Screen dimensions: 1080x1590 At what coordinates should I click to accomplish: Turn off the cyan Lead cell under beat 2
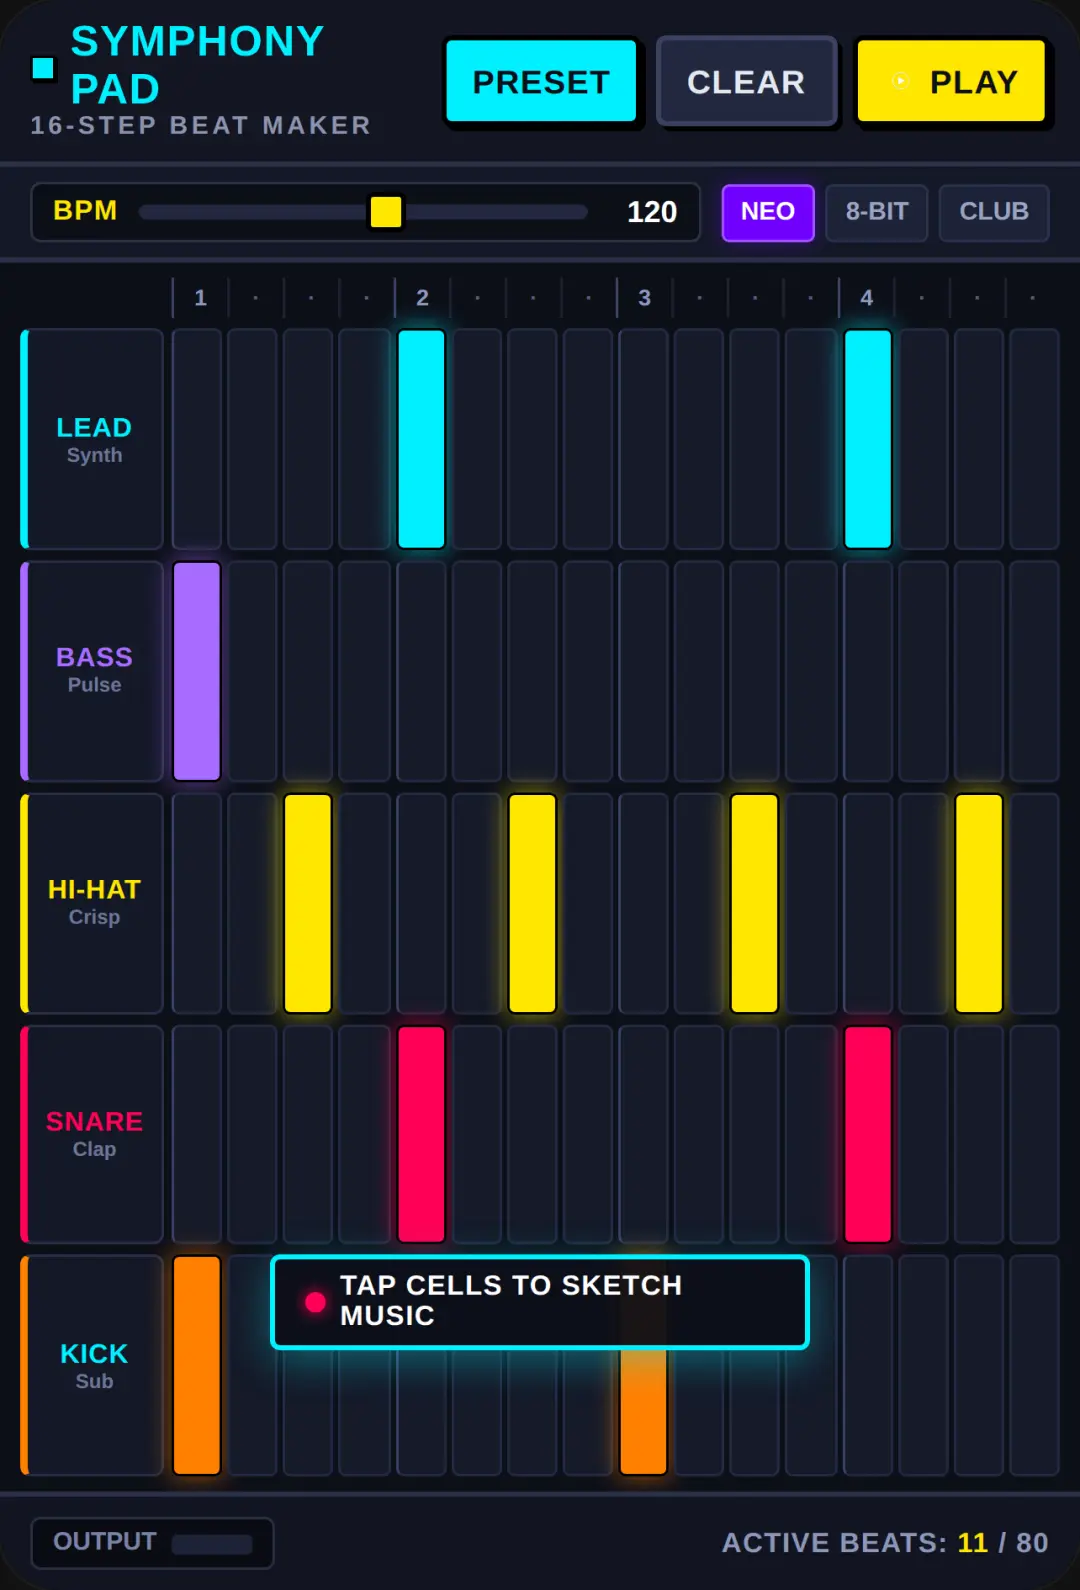click(x=422, y=439)
